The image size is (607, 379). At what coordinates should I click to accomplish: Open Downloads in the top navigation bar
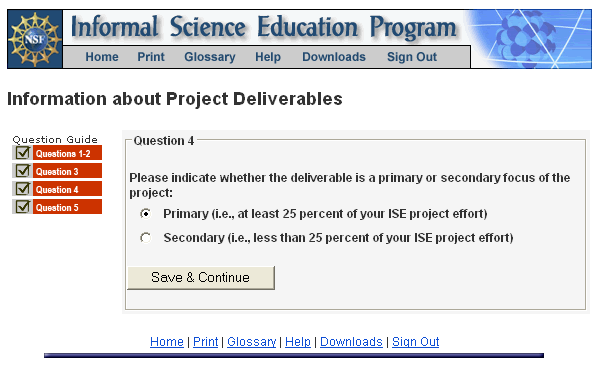click(334, 57)
